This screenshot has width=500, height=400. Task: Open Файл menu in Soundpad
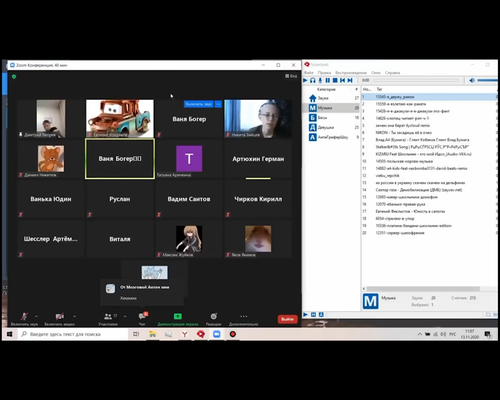[x=308, y=72]
